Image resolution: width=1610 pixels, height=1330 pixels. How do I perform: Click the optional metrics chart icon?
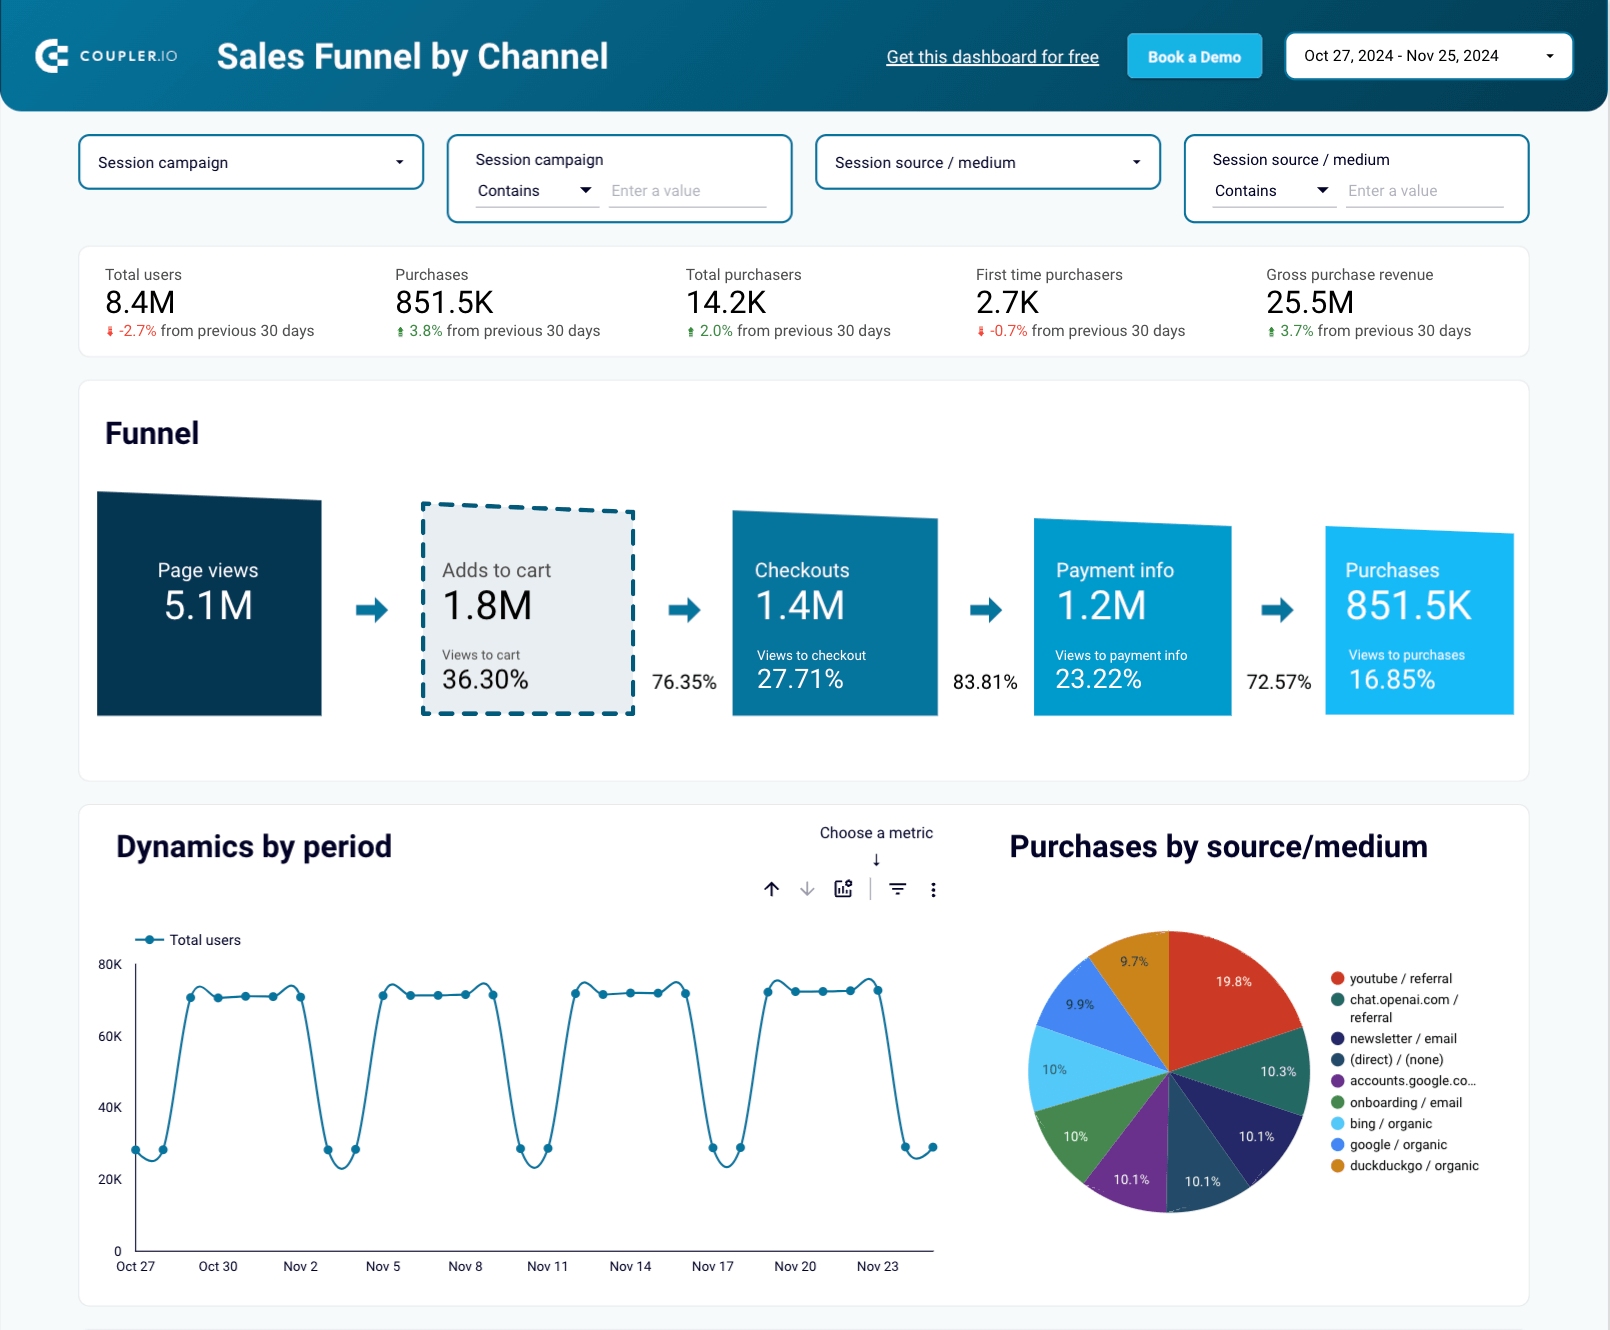tap(844, 889)
